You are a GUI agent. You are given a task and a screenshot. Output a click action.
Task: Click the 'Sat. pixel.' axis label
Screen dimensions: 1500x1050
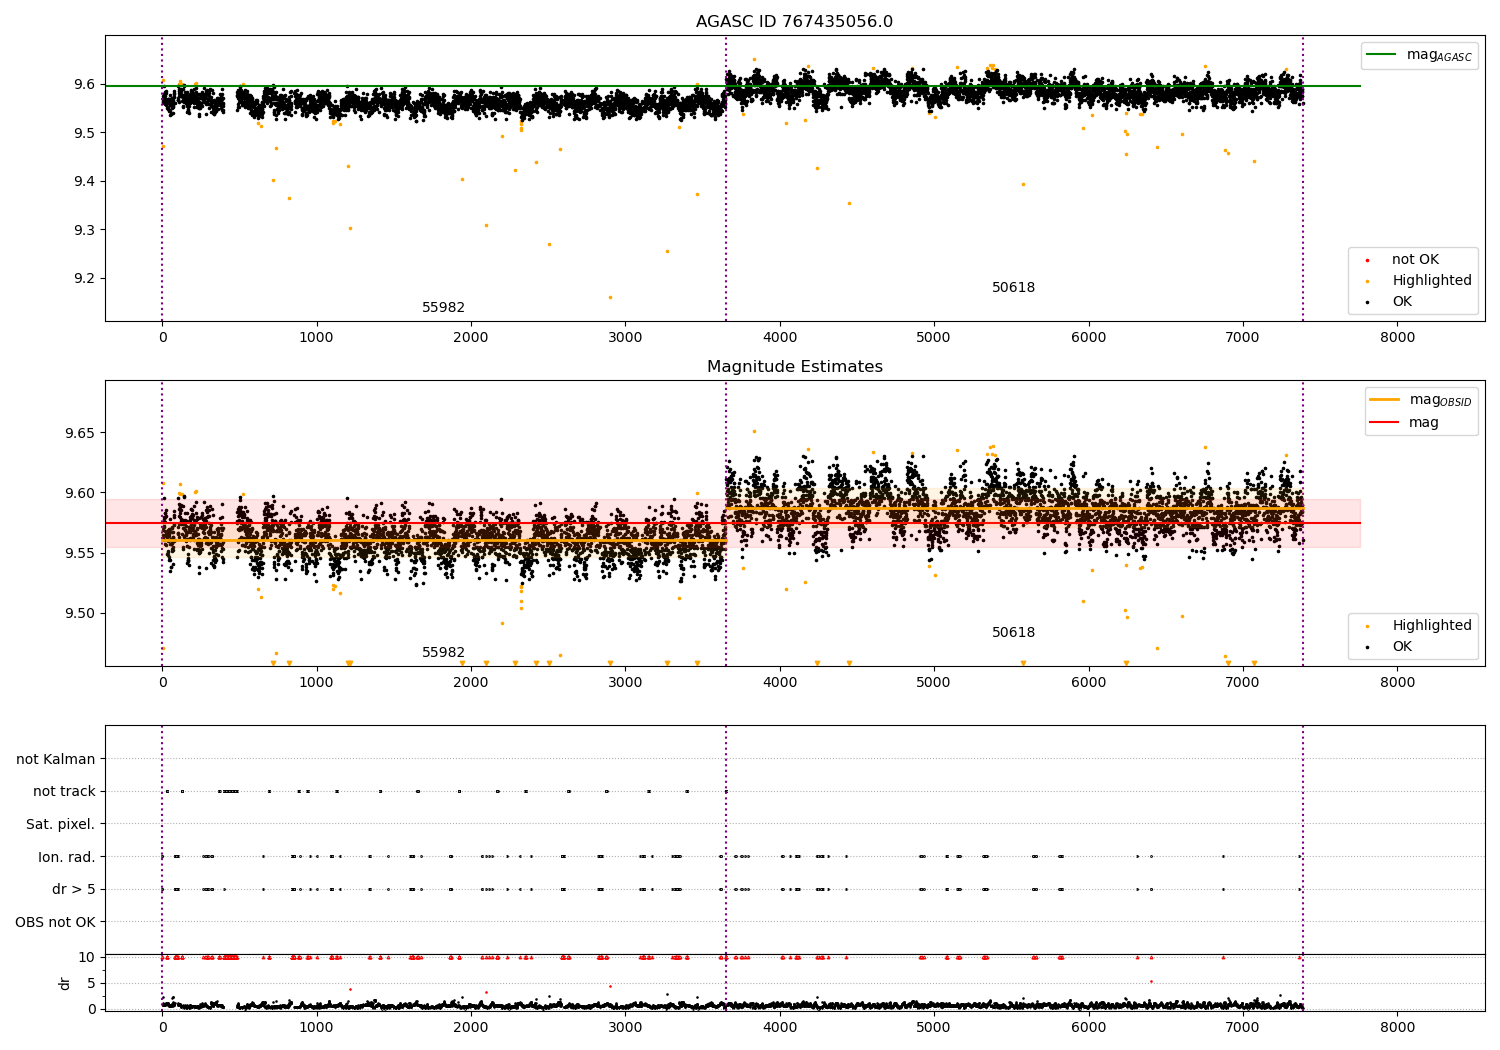pyautogui.click(x=60, y=825)
